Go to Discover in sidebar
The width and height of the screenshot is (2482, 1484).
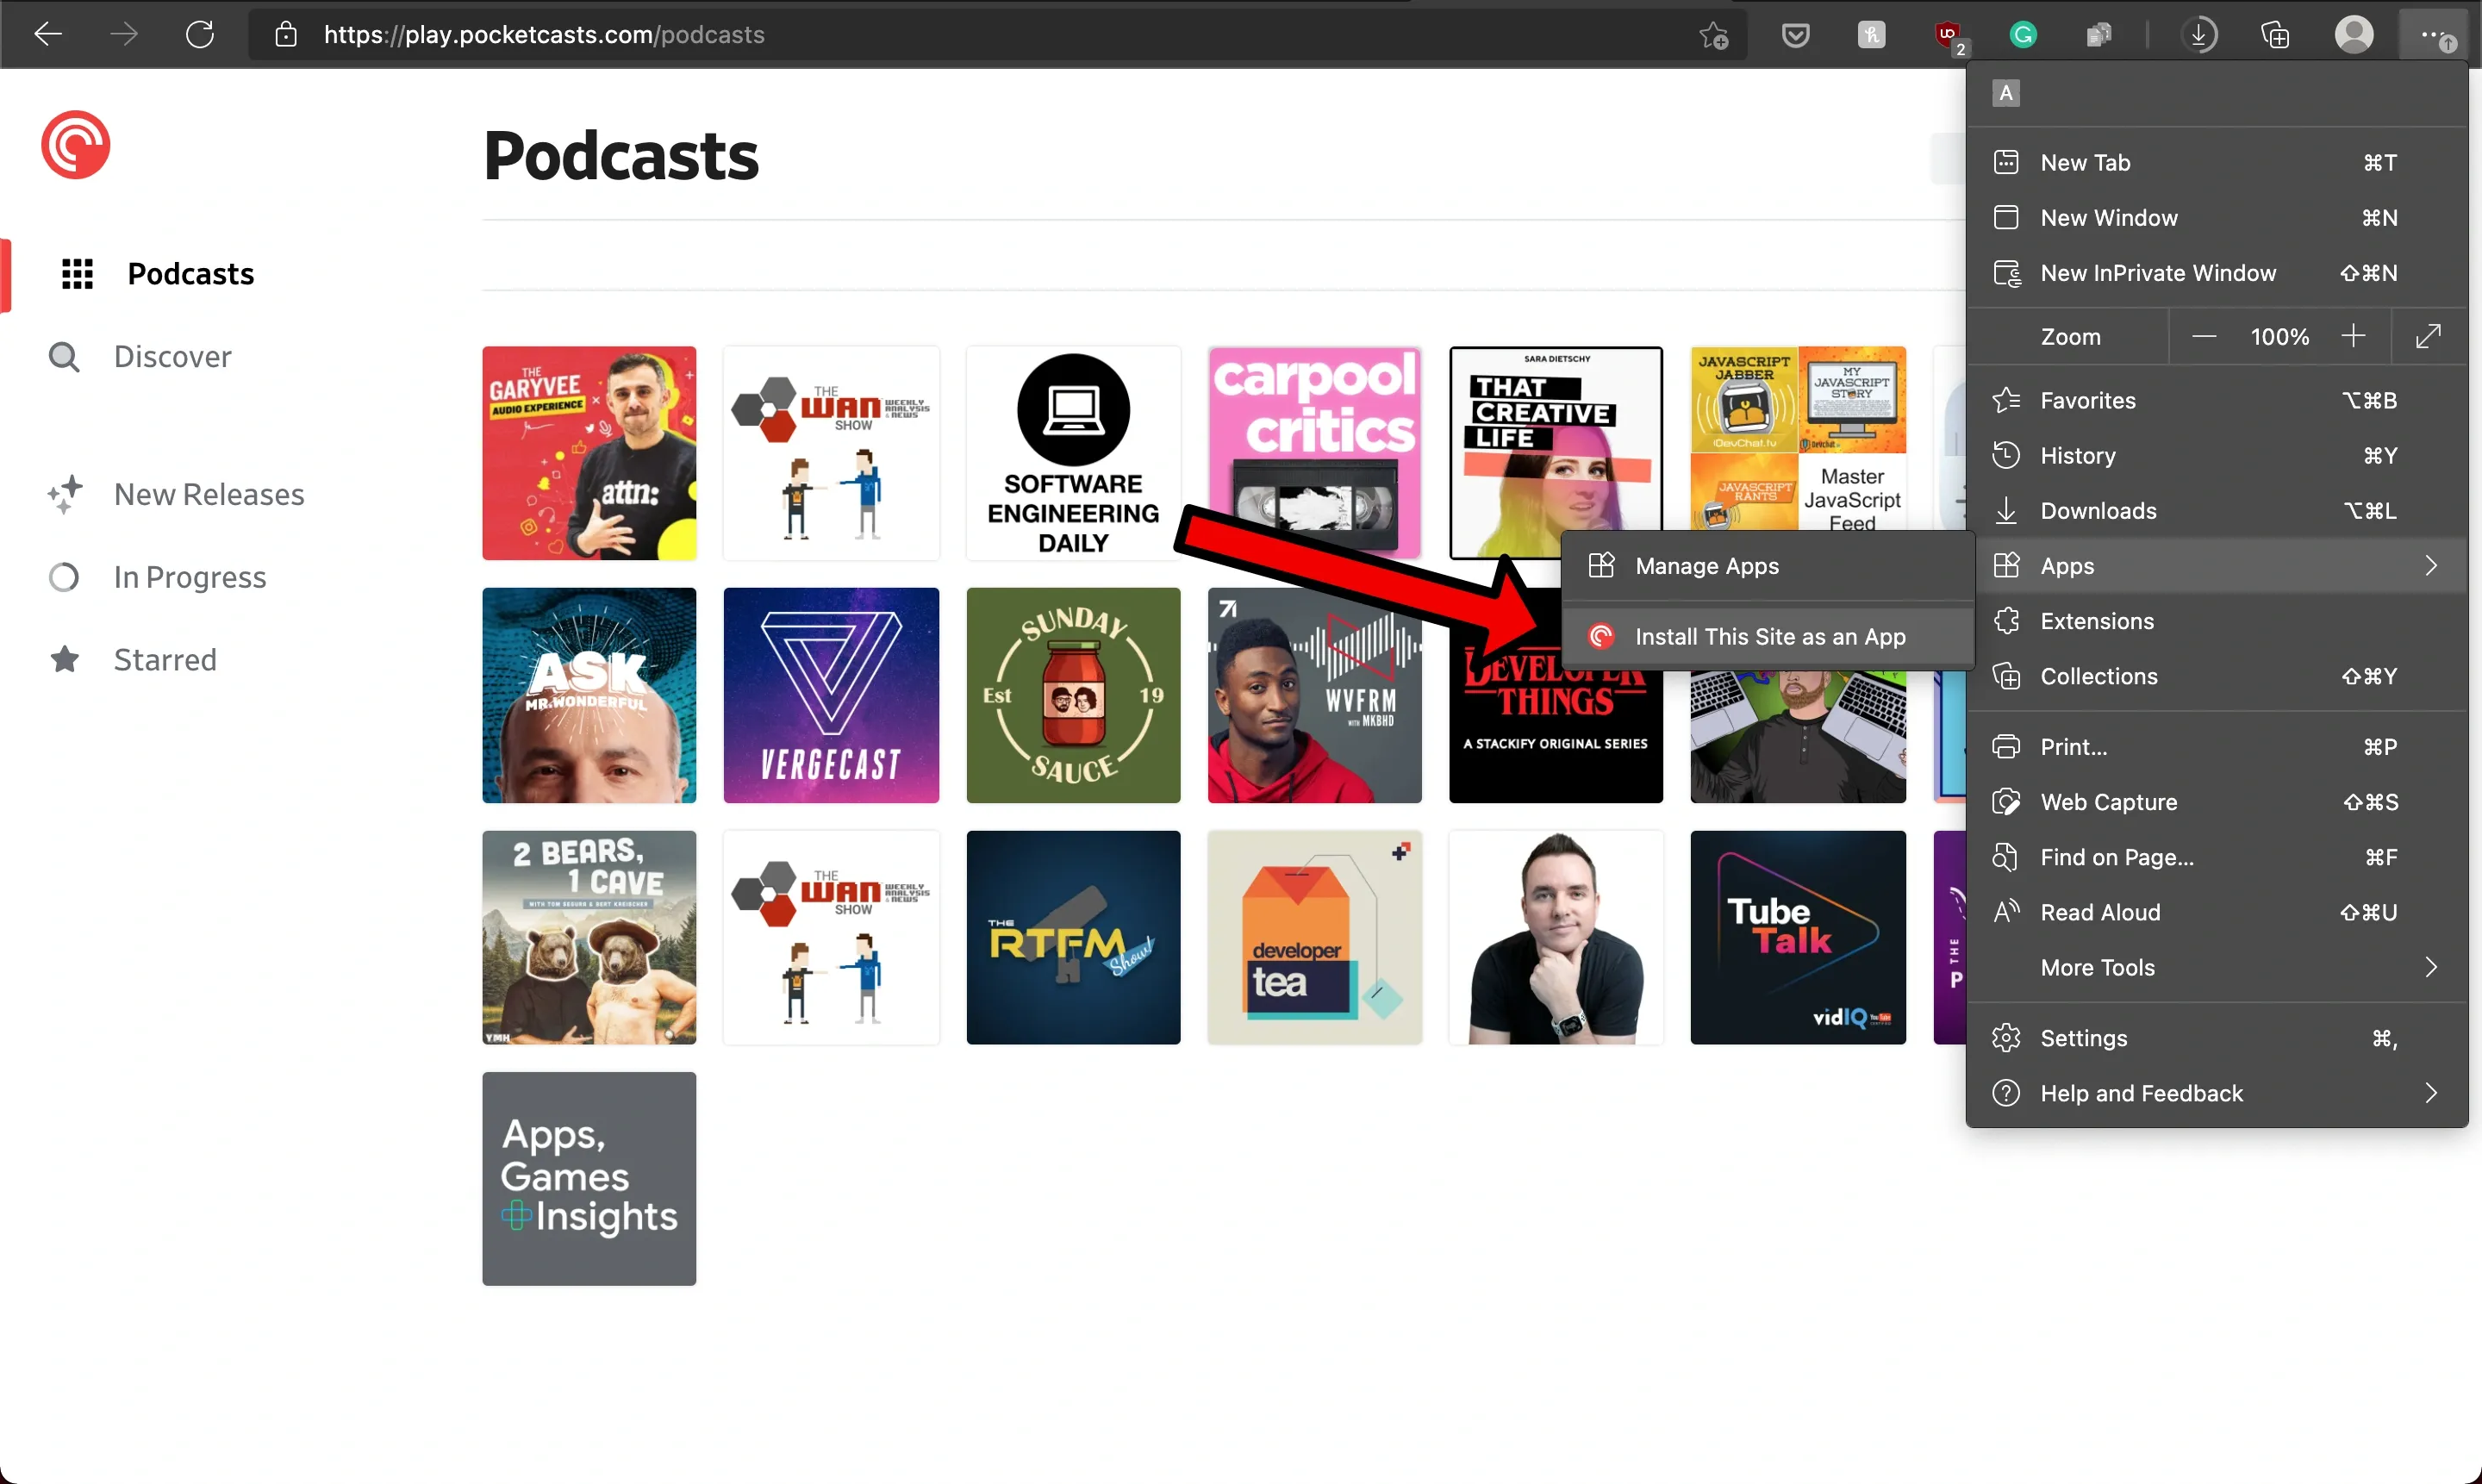click(x=172, y=357)
